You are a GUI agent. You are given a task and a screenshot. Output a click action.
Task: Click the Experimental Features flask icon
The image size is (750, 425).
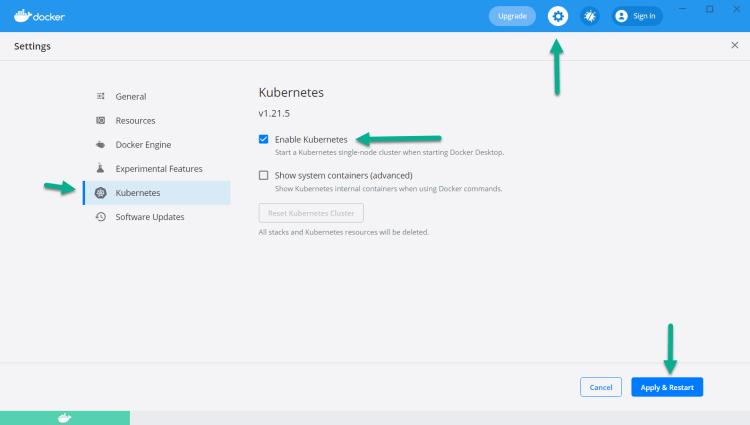pyautogui.click(x=101, y=169)
